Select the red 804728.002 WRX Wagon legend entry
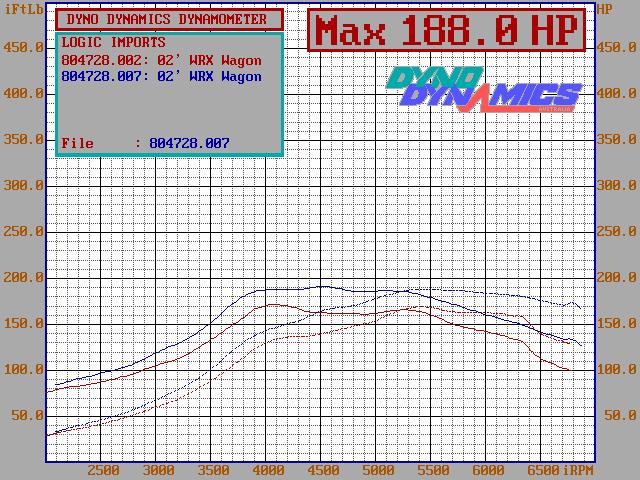This screenshot has width=640, height=480. 161,60
